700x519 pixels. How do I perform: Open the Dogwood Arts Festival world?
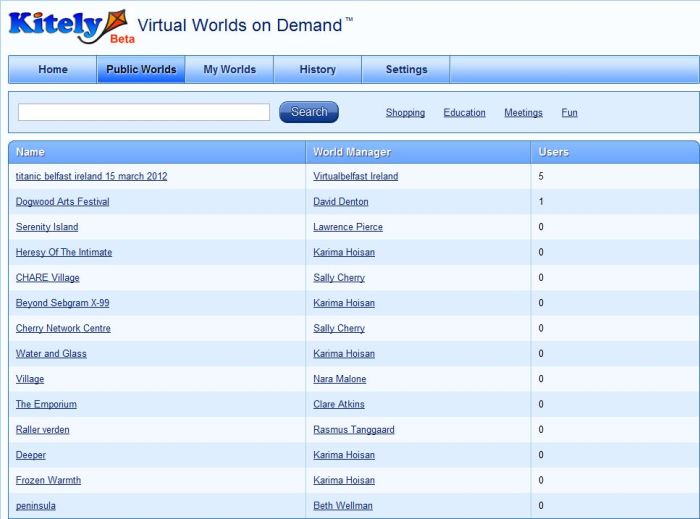click(x=62, y=202)
